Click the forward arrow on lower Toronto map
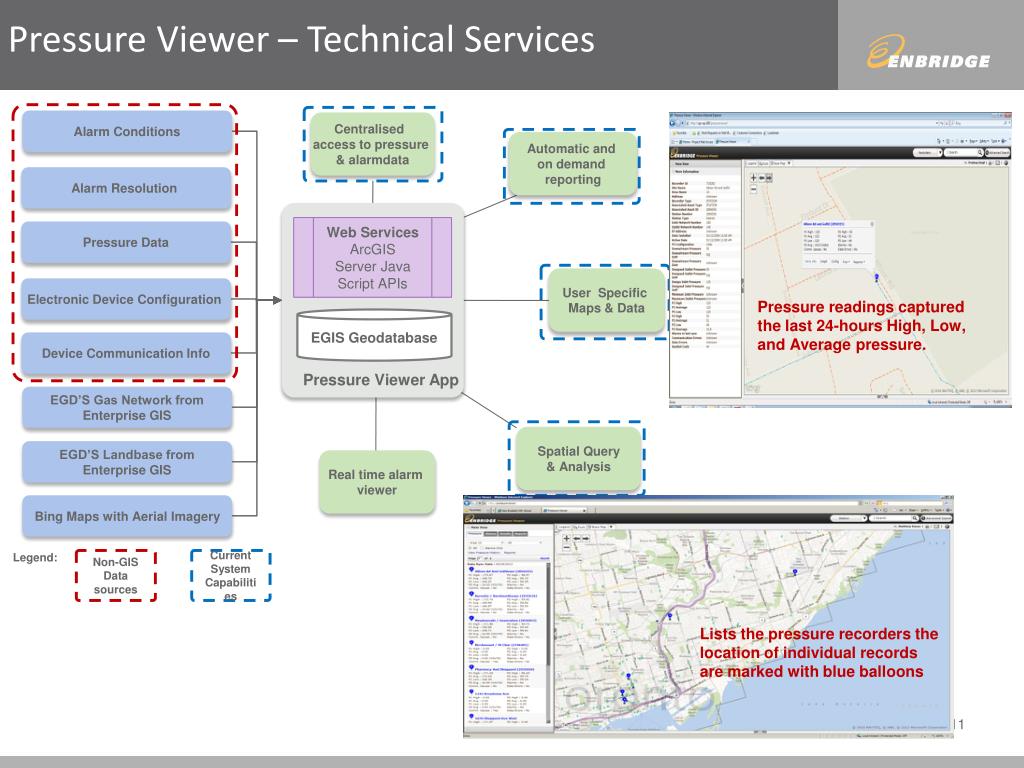This screenshot has height=768, width=1024. (x=586, y=538)
